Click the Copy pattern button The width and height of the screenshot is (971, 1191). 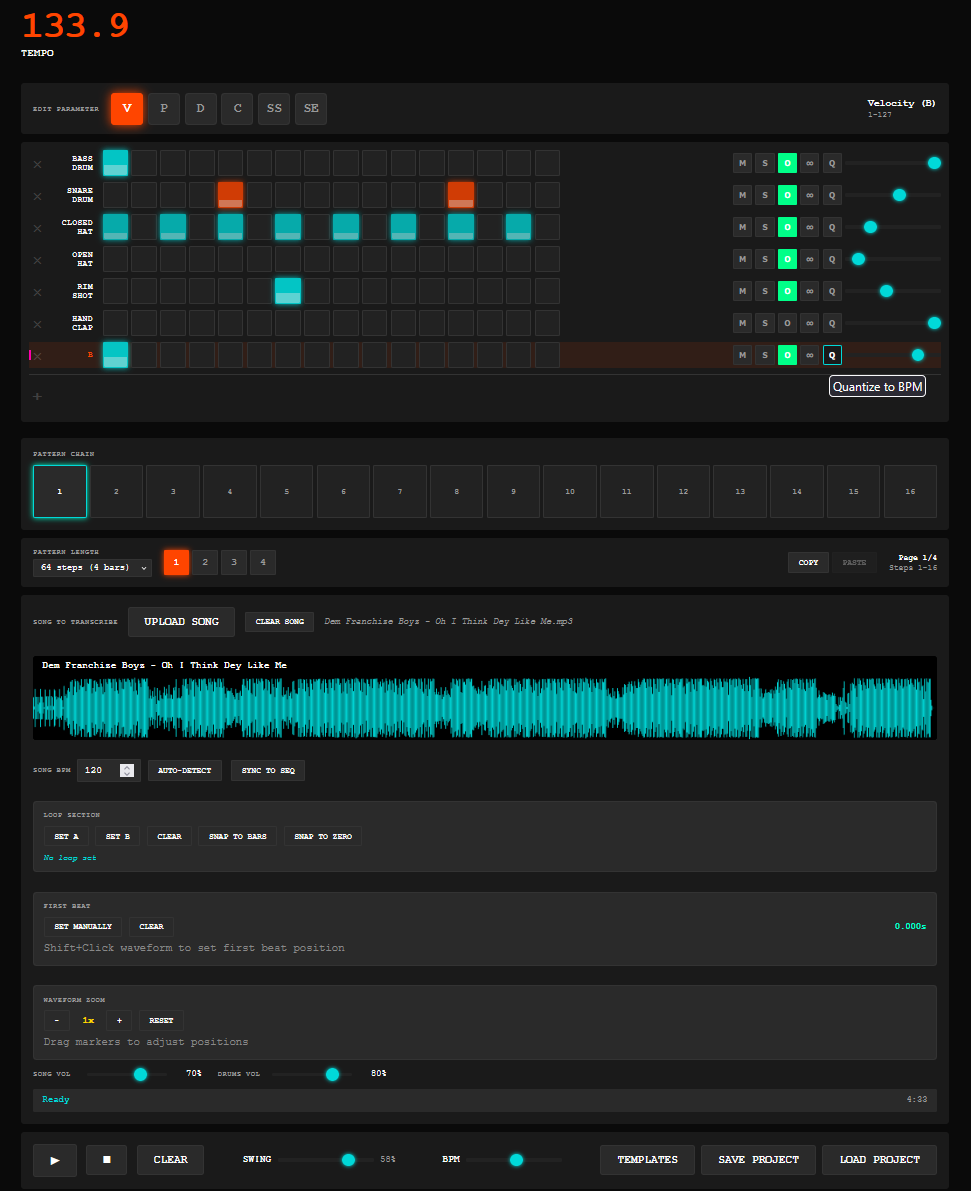click(808, 563)
